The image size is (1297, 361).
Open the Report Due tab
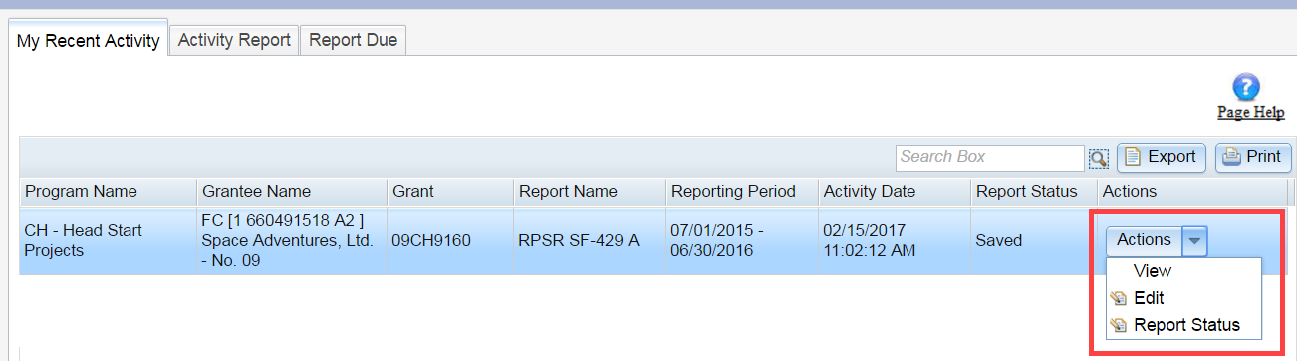pos(353,40)
